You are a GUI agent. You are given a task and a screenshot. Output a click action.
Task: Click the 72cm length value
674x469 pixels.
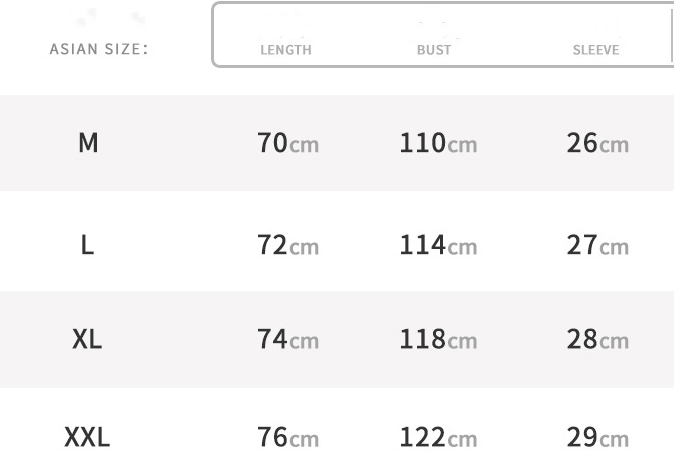pyautogui.click(x=288, y=245)
